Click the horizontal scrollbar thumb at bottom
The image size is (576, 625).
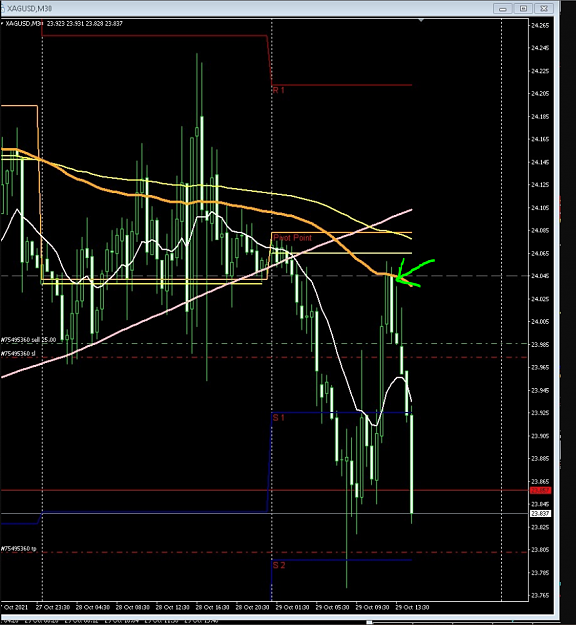click(369, 622)
